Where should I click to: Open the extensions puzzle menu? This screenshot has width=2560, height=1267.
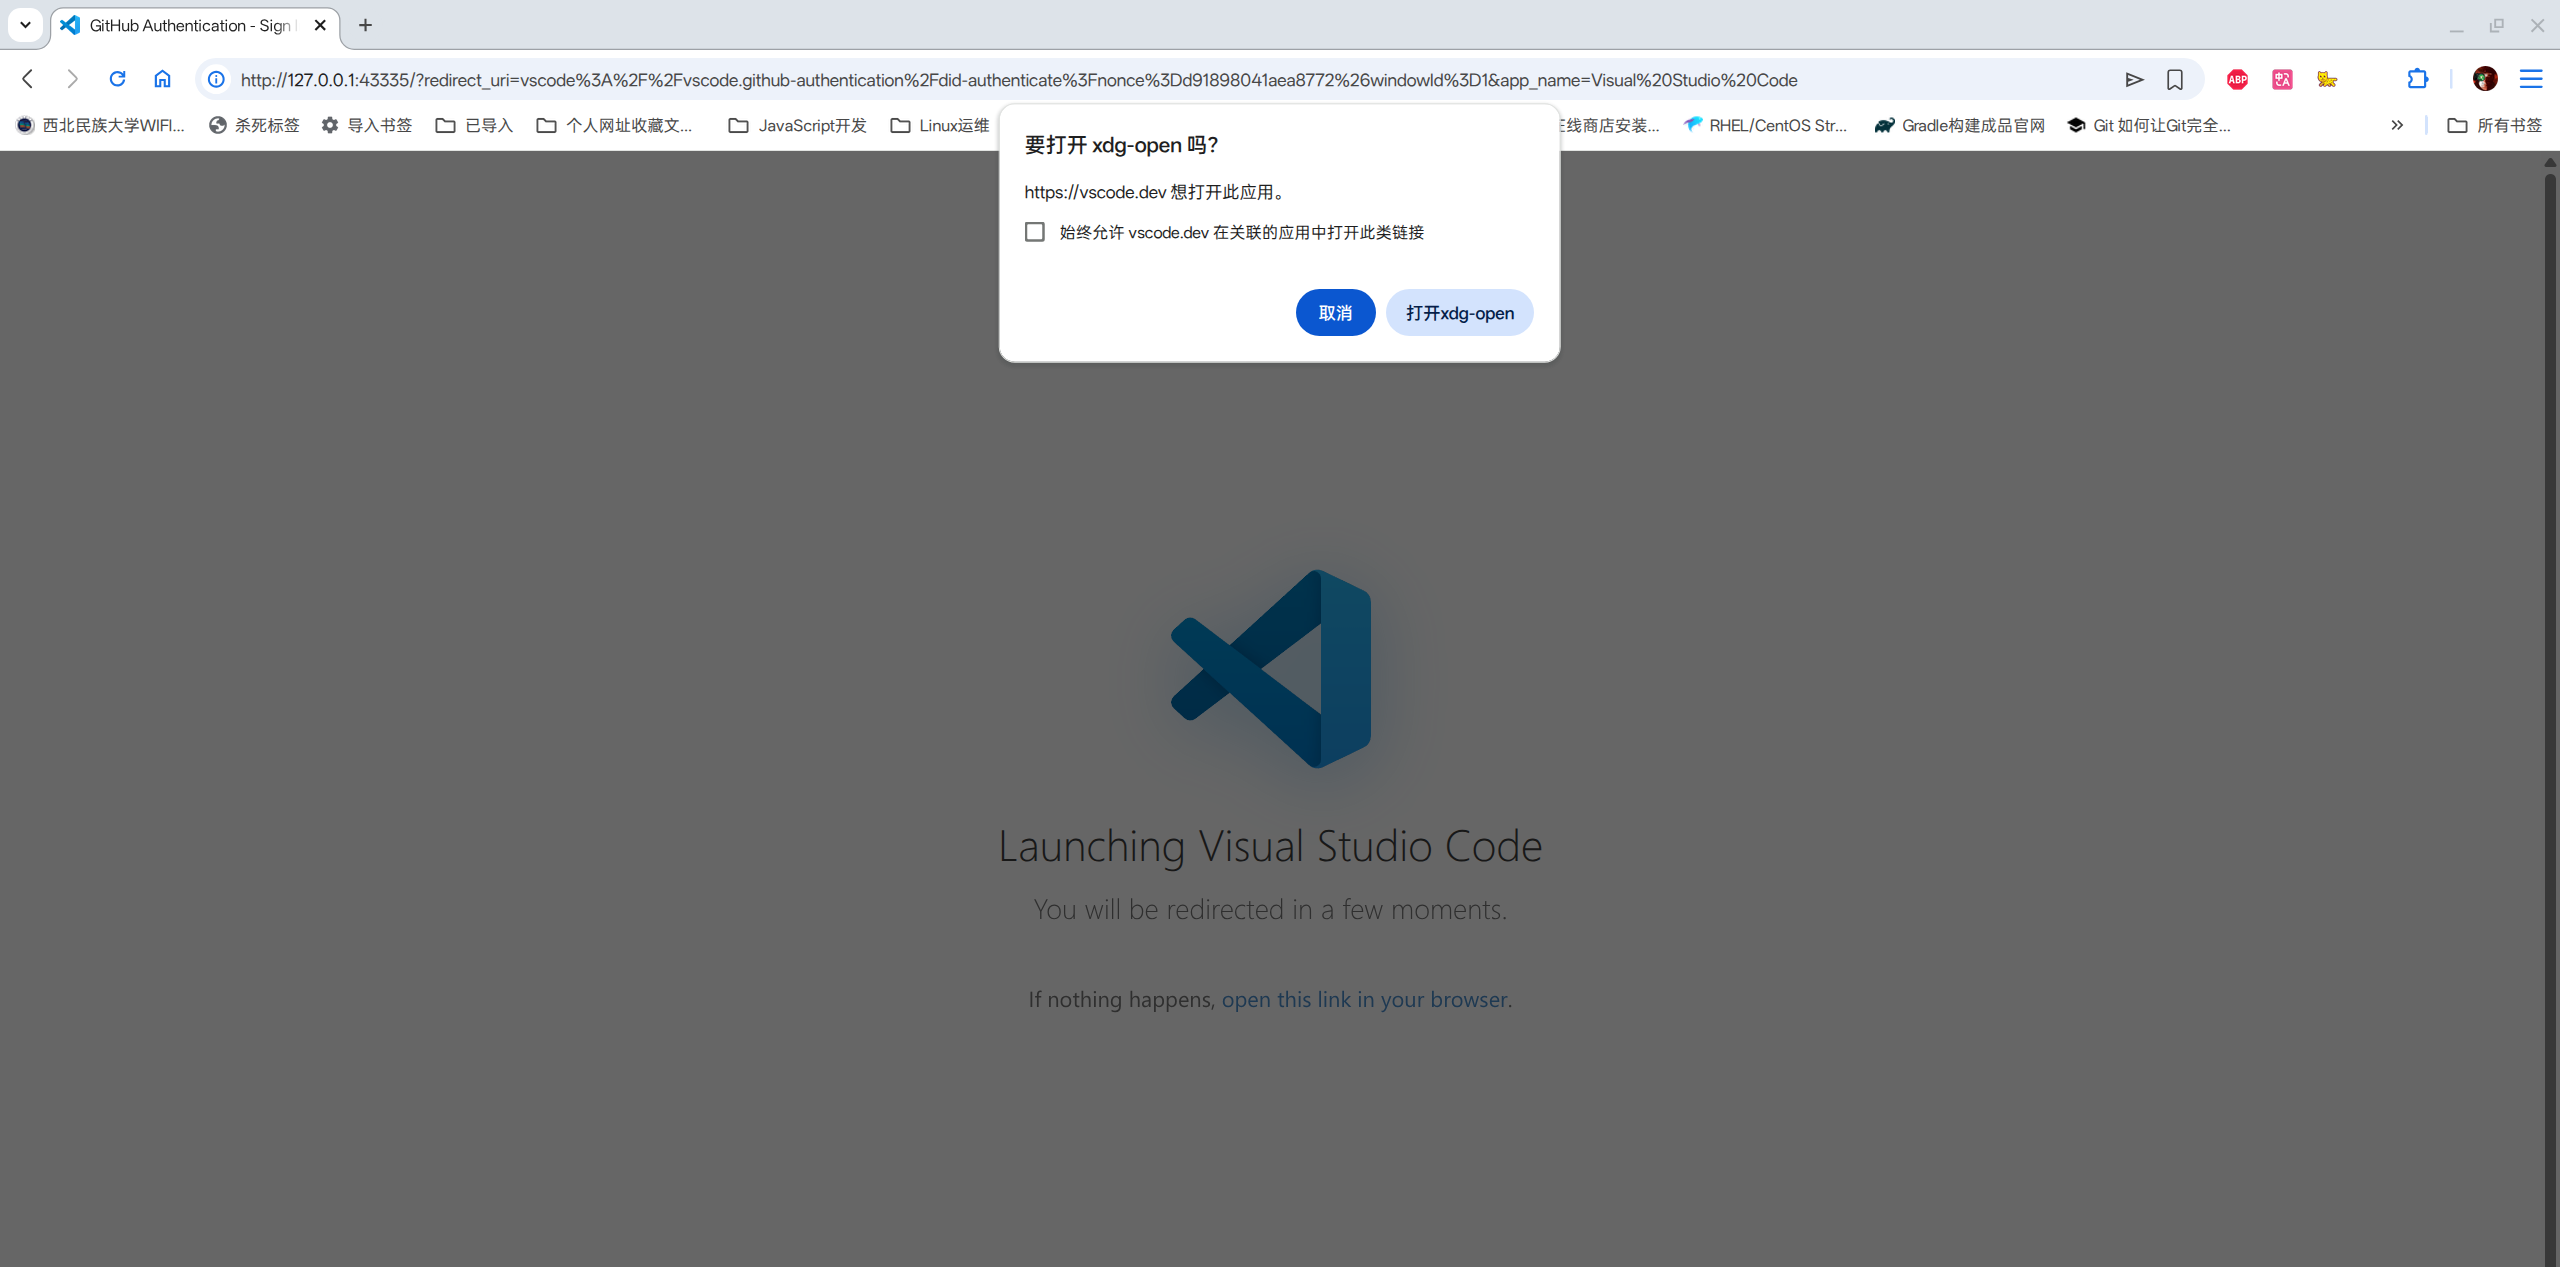(2417, 79)
